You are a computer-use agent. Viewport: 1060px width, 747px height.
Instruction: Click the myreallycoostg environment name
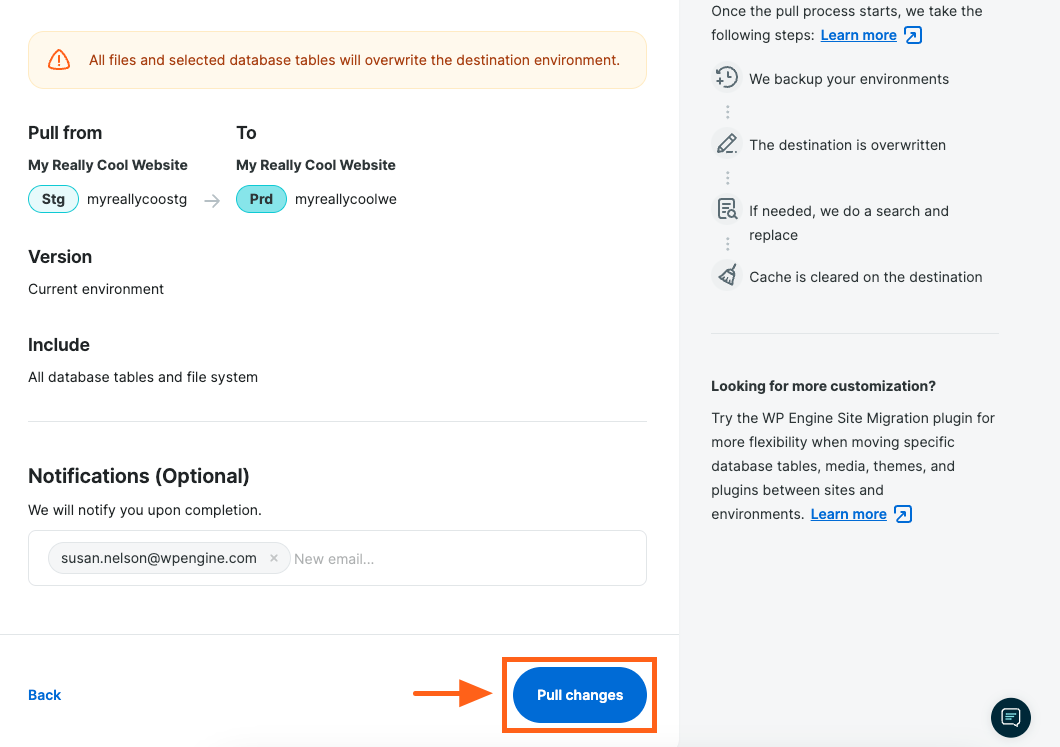pos(137,199)
